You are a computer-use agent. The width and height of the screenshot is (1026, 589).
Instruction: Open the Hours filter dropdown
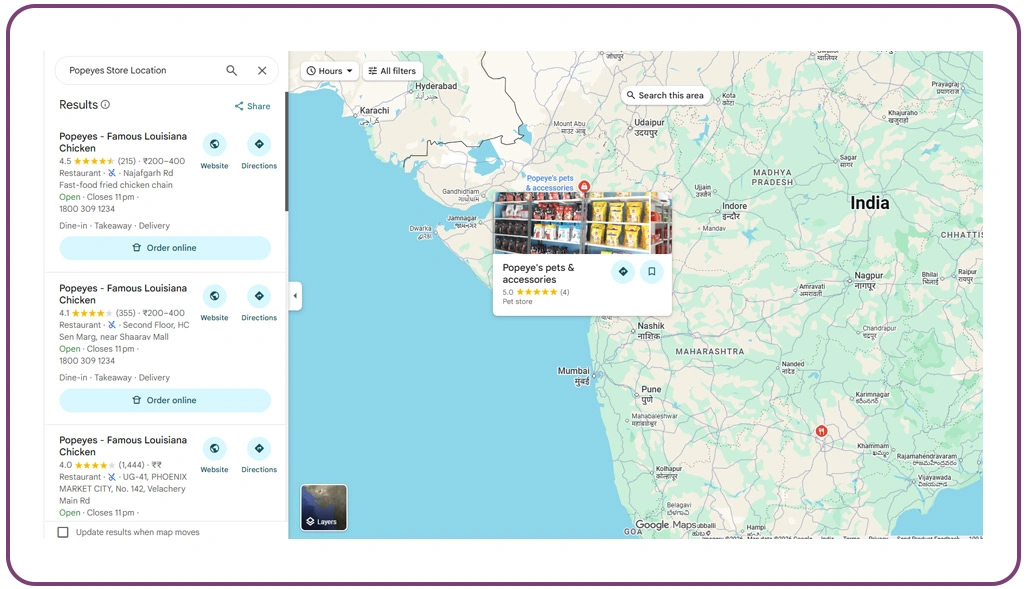[329, 71]
